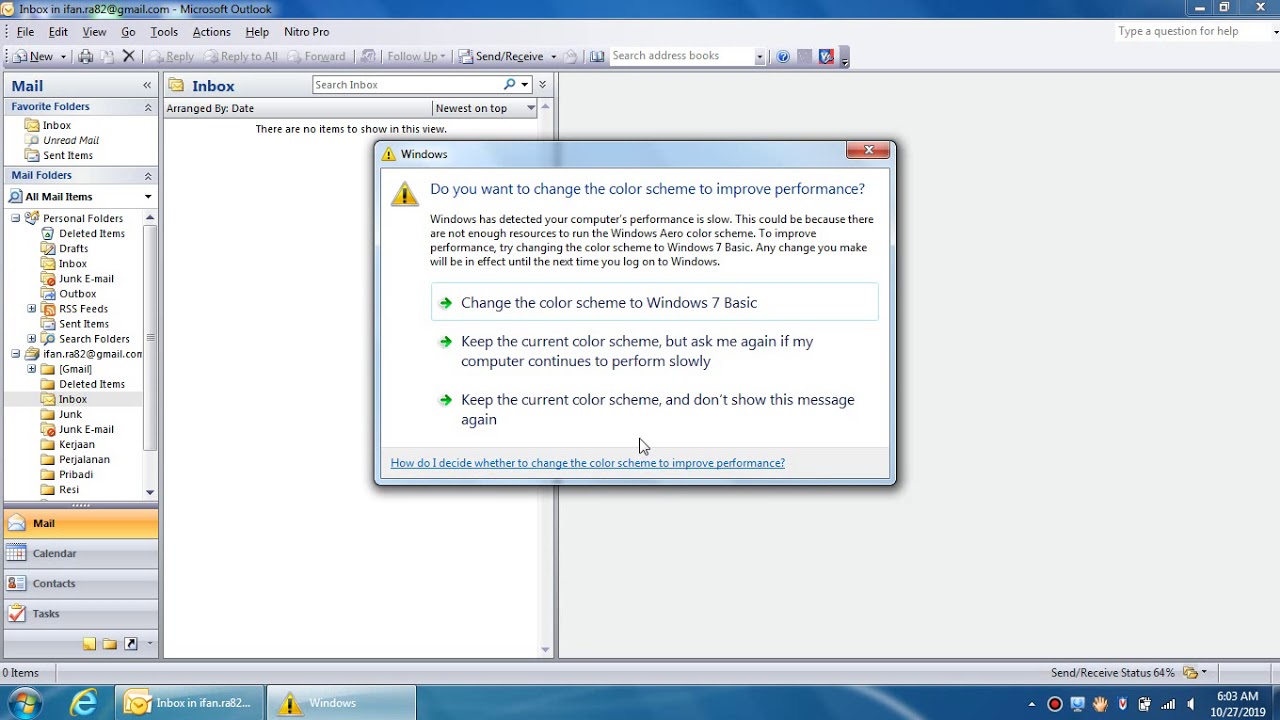Click the McAfee icon in the Outlook toolbar
1280x720 pixels.
[826, 57]
